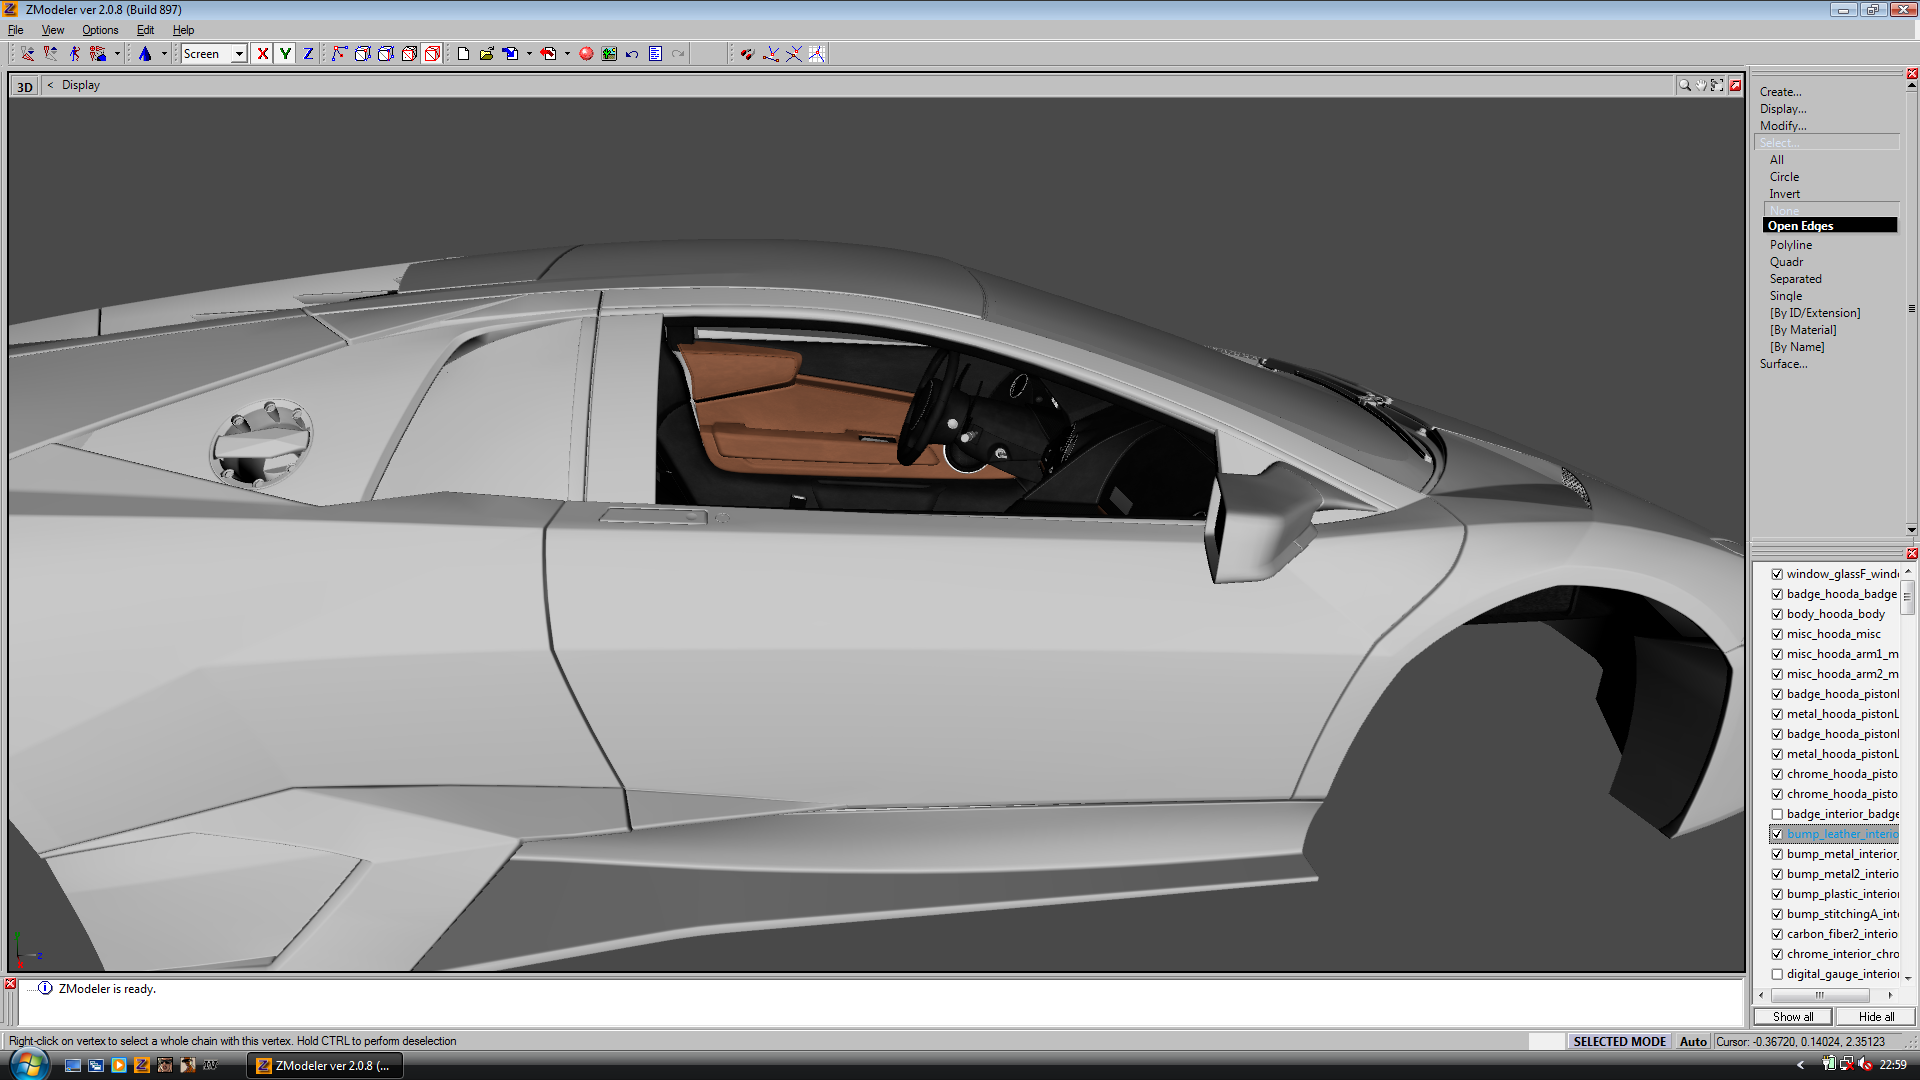Click the new document icon on the toolbar

click(x=464, y=53)
